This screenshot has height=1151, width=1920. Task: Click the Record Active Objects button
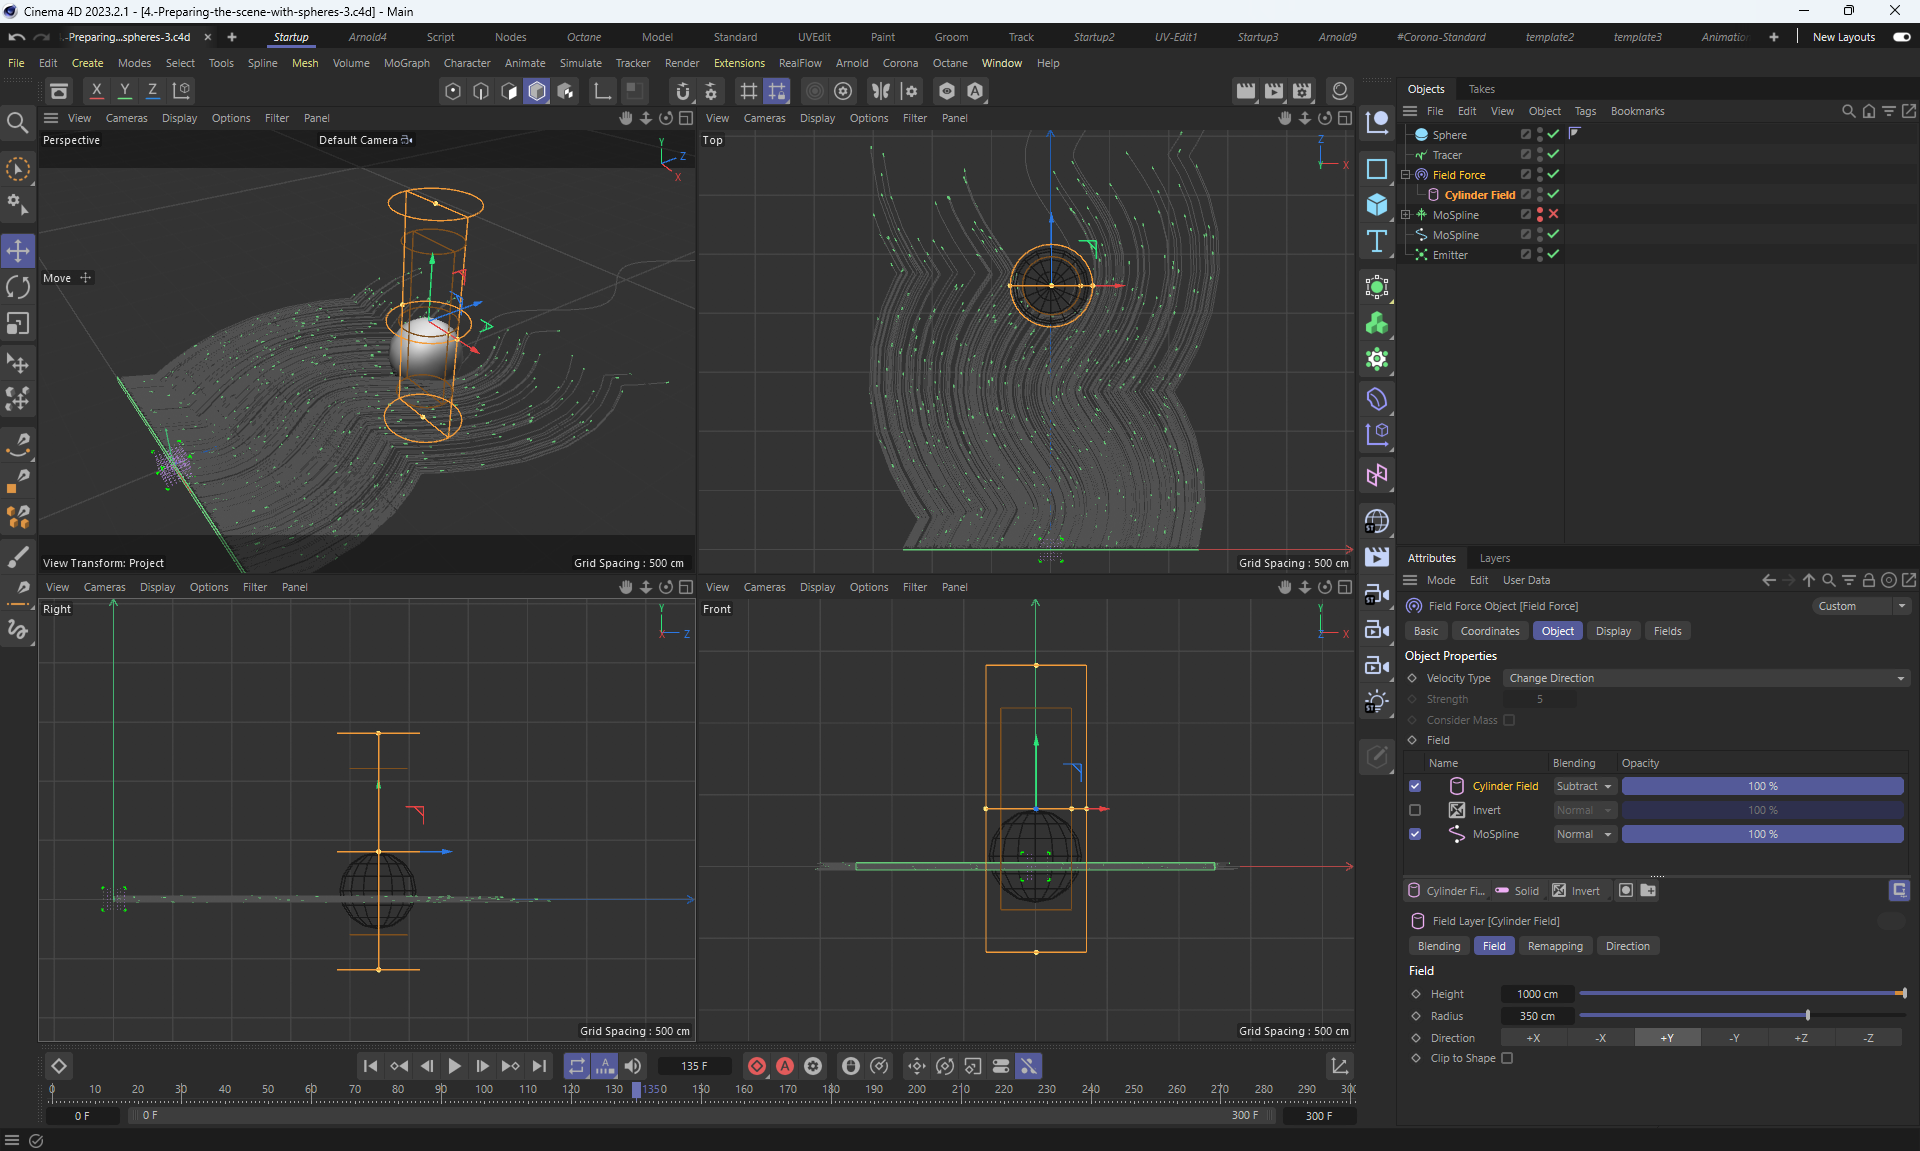(x=757, y=1066)
